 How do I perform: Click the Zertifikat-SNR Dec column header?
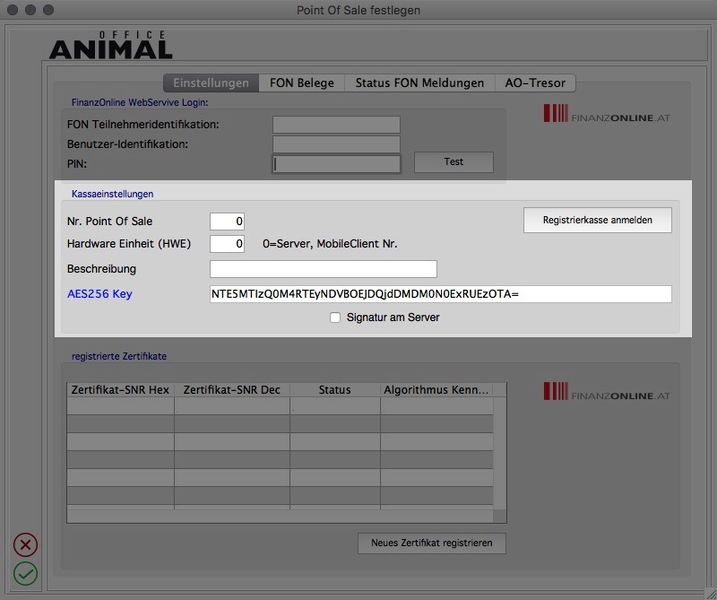click(232, 390)
